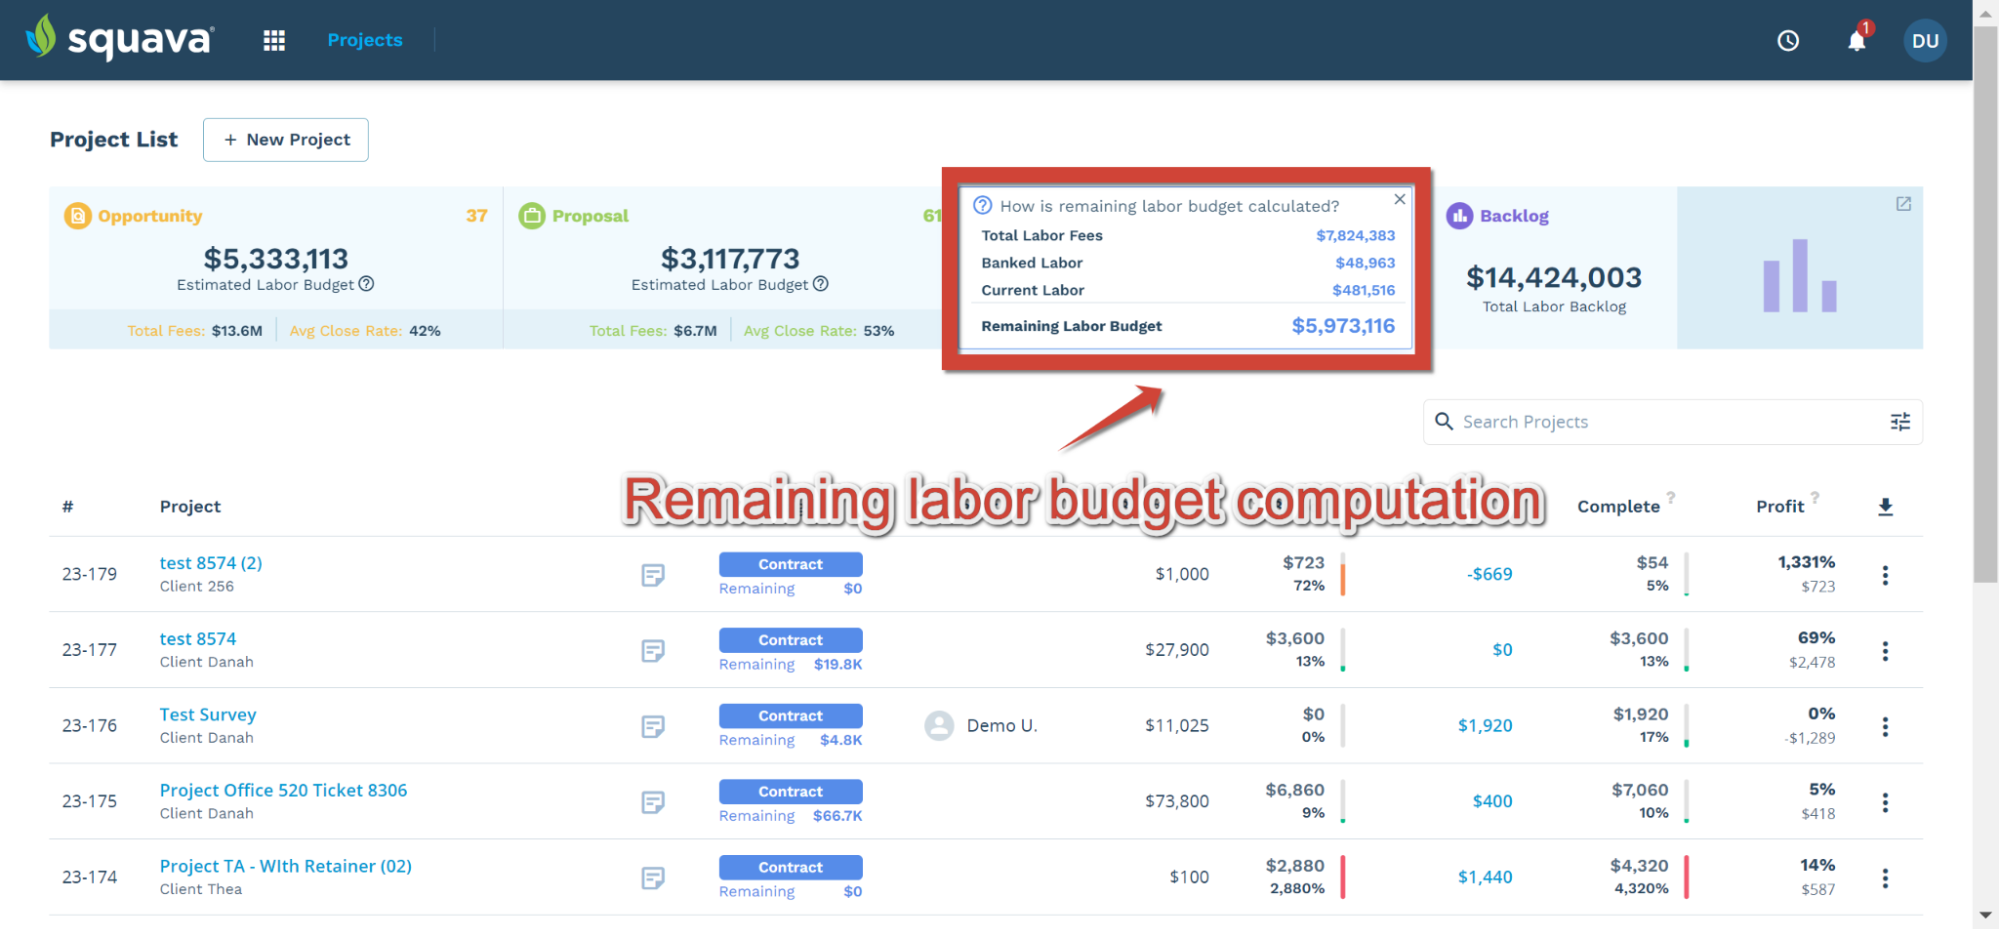
Task: Open the recent history clock icon
Action: [x=1788, y=40]
